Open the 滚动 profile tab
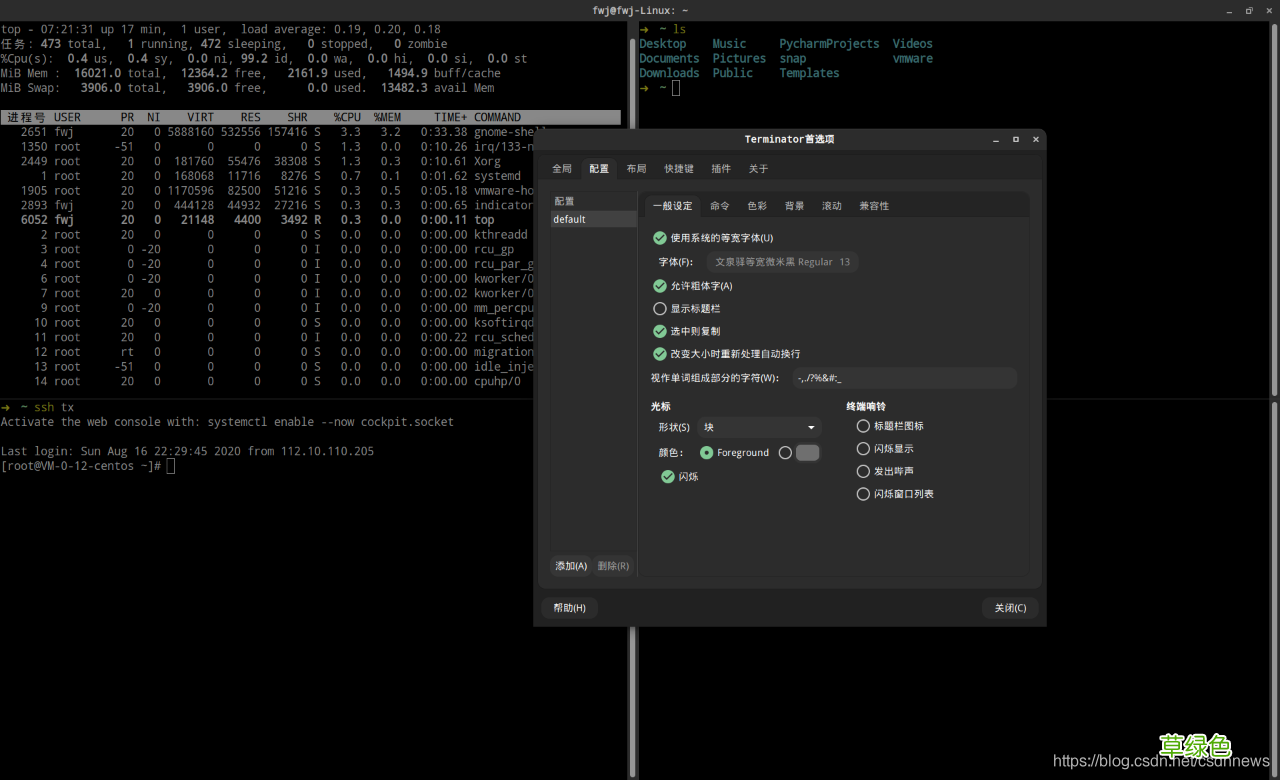 [832, 206]
